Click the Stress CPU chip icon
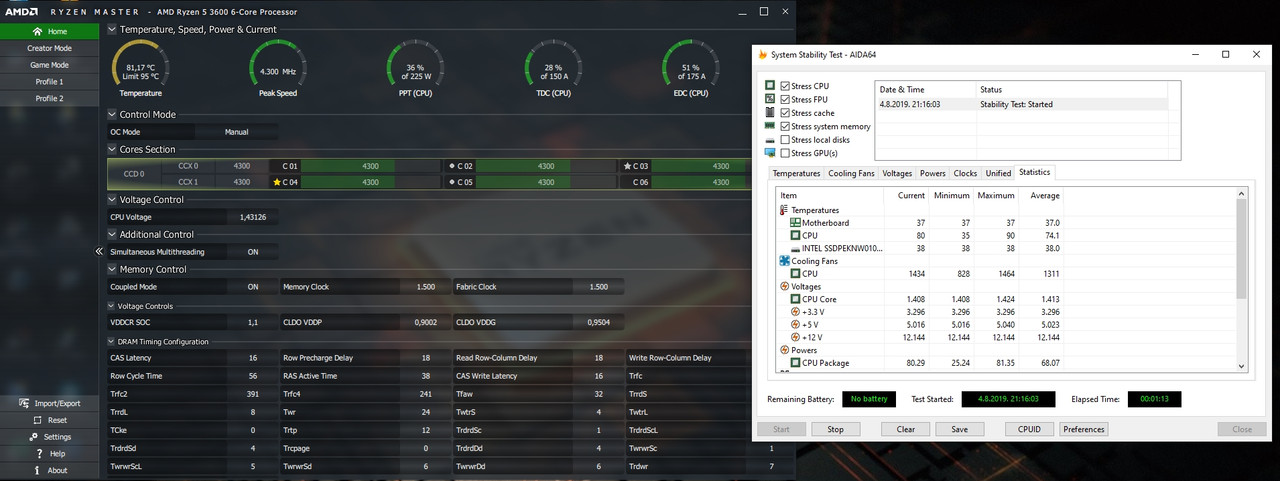Image resolution: width=1280 pixels, height=481 pixels. pyautogui.click(x=770, y=86)
